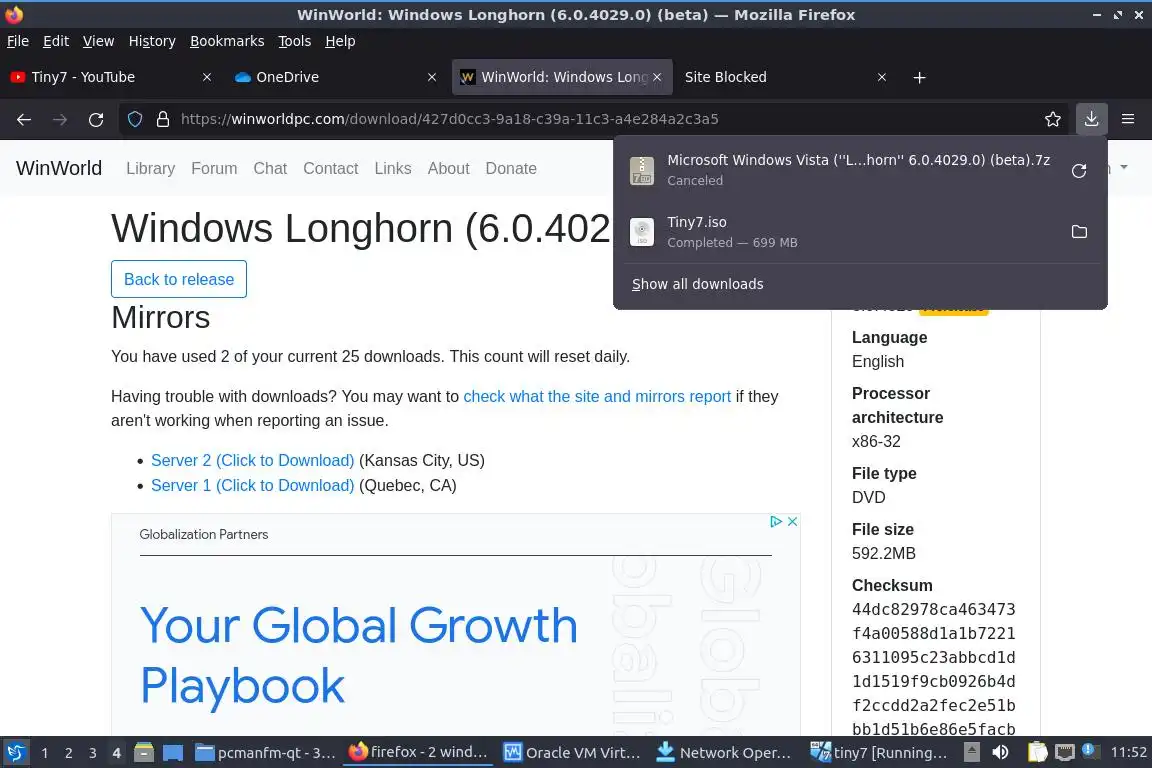Viewport: 1152px width, 768px height.
Task: Open the Tools menu
Action: 295,41
